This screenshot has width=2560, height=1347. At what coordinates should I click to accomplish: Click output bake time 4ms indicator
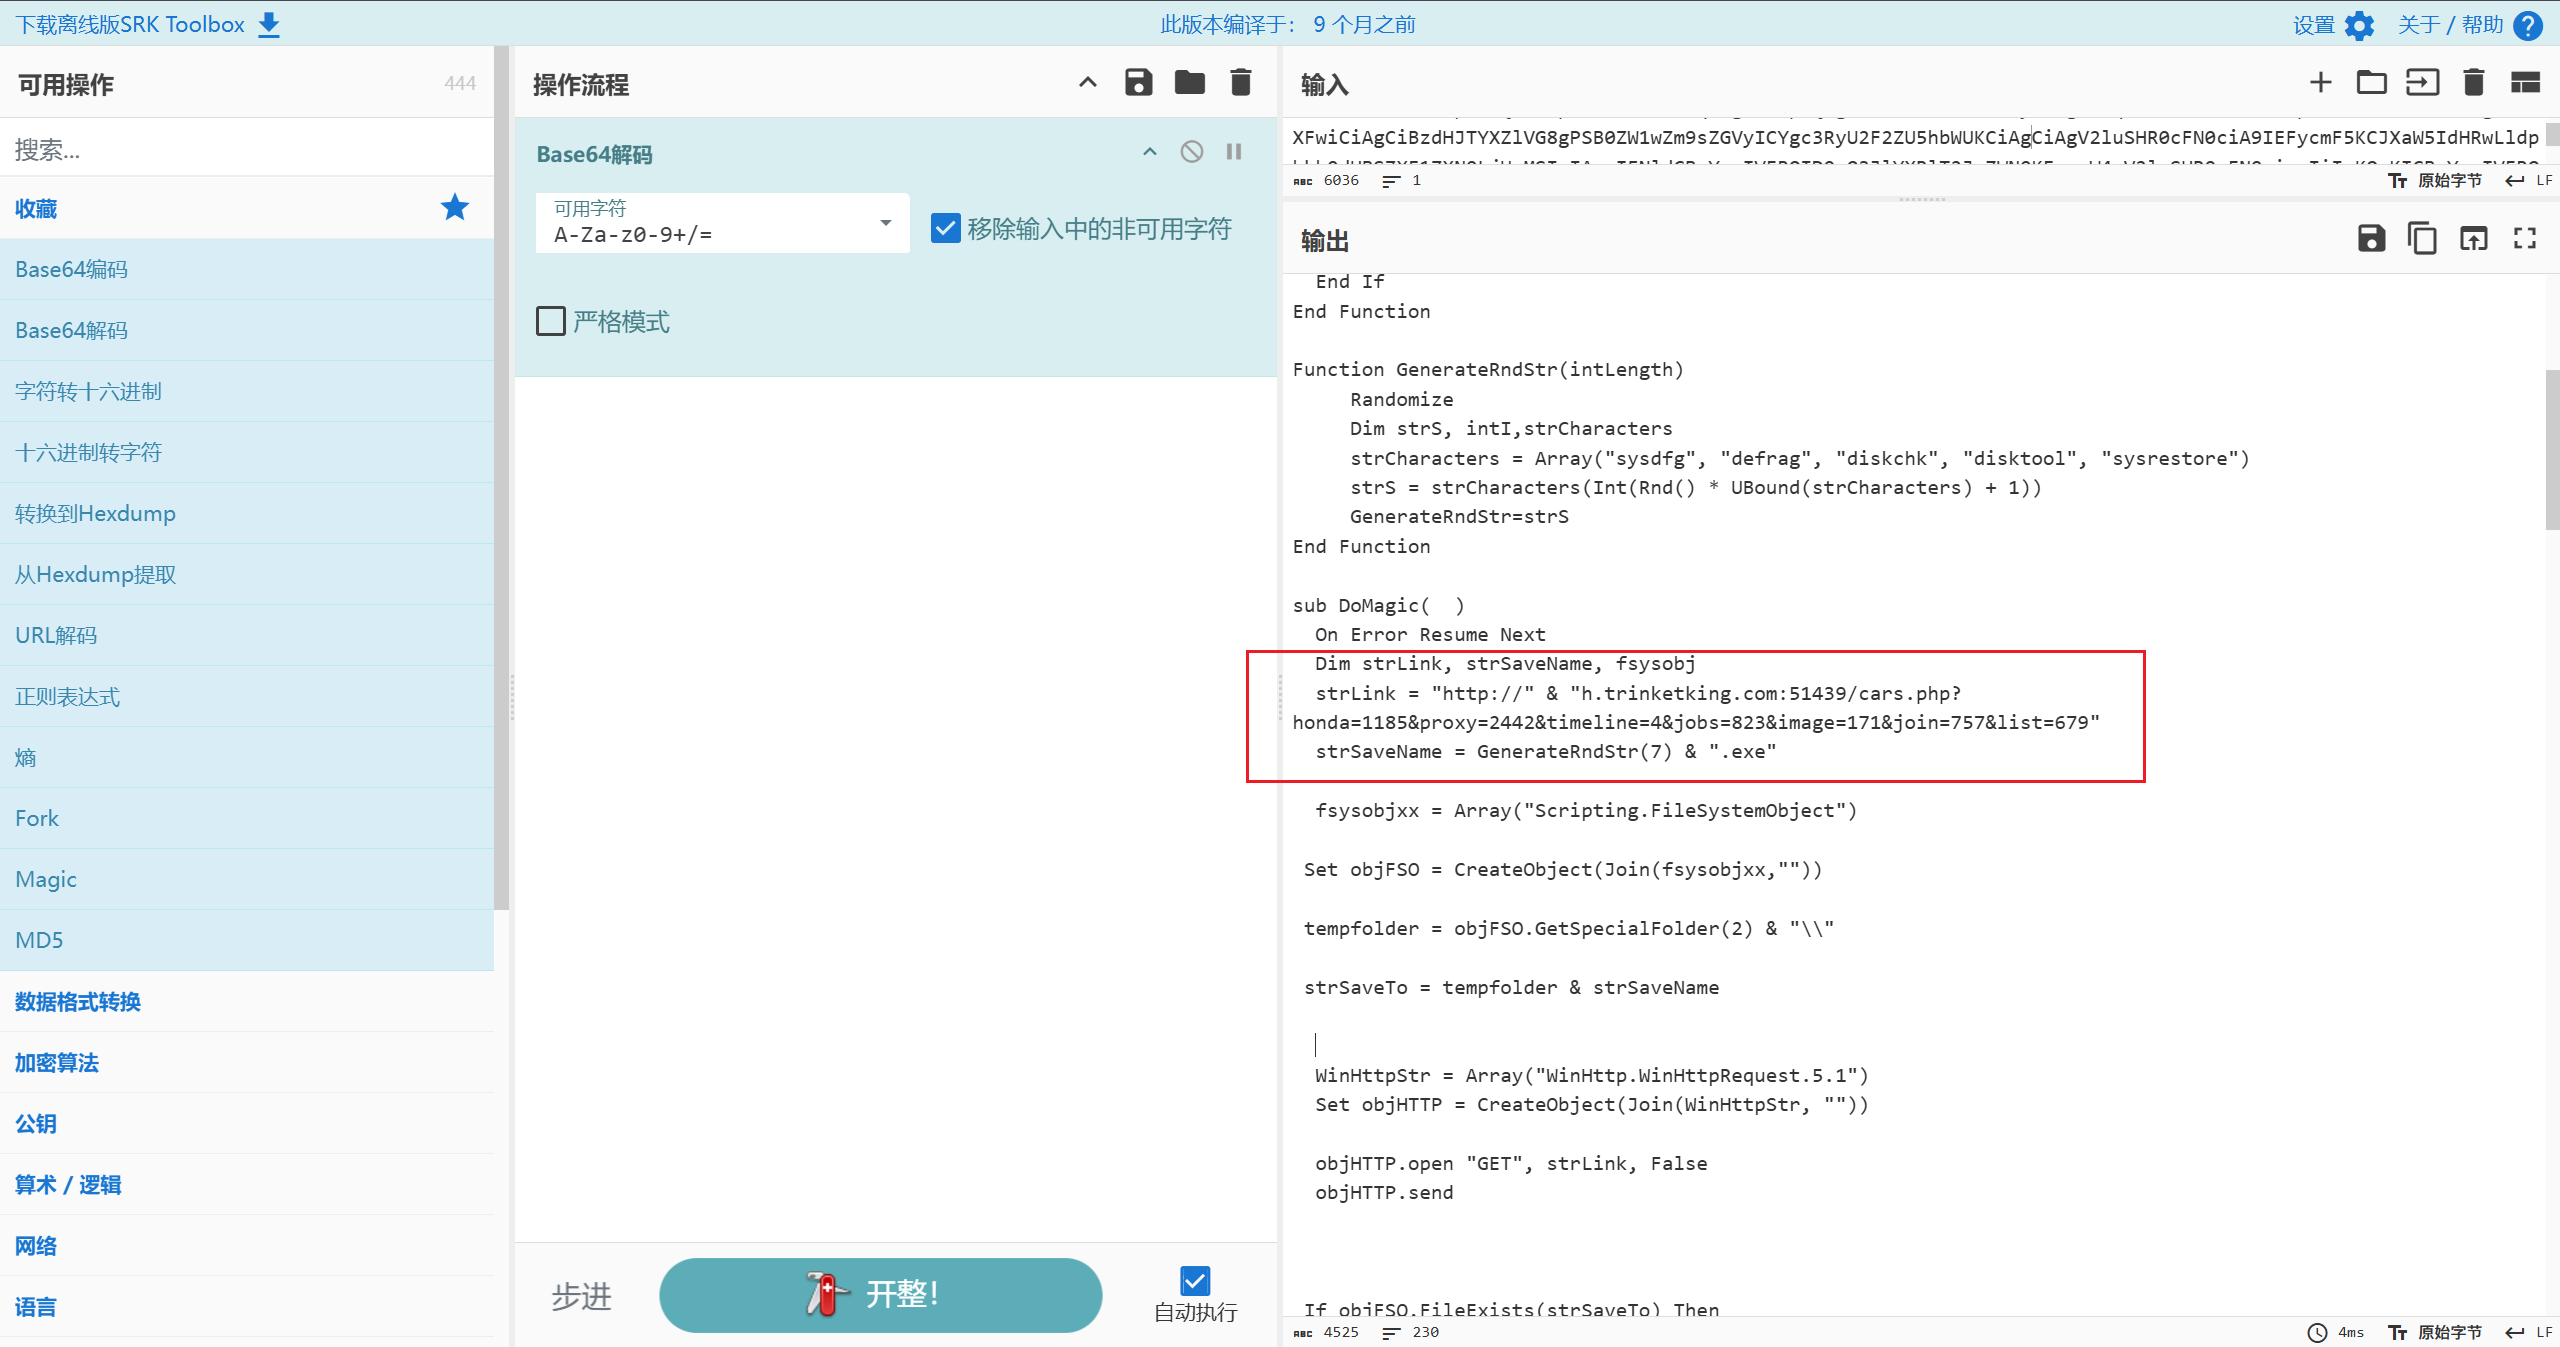[x=2336, y=1332]
